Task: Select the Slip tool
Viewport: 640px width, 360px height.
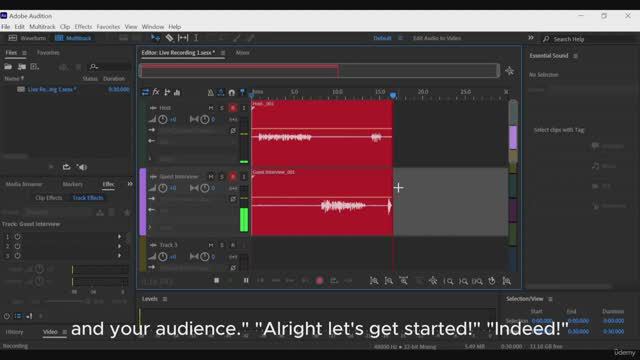Action: pos(183,38)
